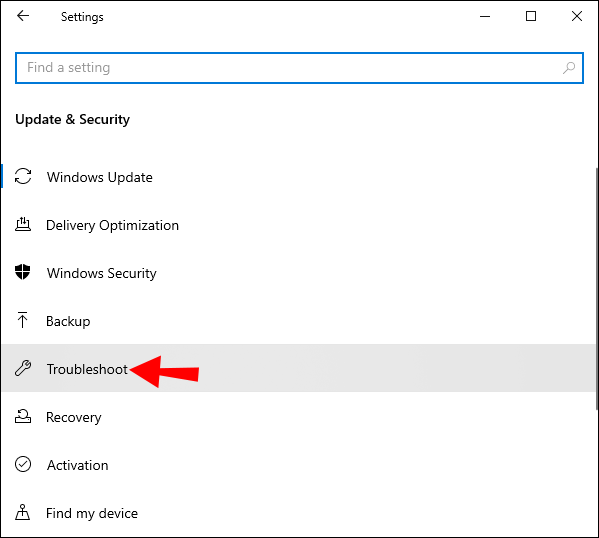Click the Delivery Optimization tray icon
The image size is (599, 538).
pyautogui.click(x=23, y=224)
